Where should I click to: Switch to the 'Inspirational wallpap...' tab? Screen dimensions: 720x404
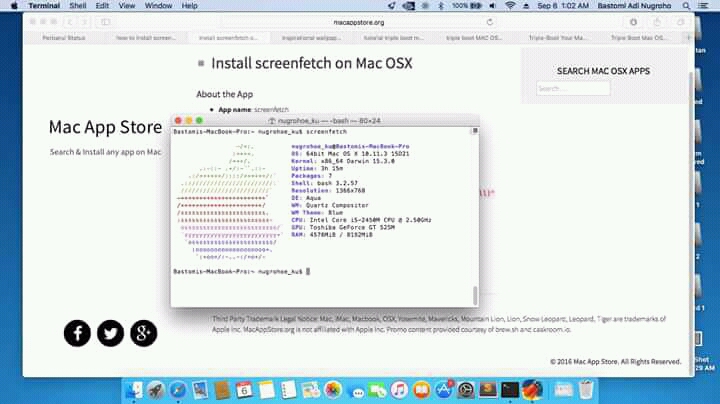click(311, 38)
